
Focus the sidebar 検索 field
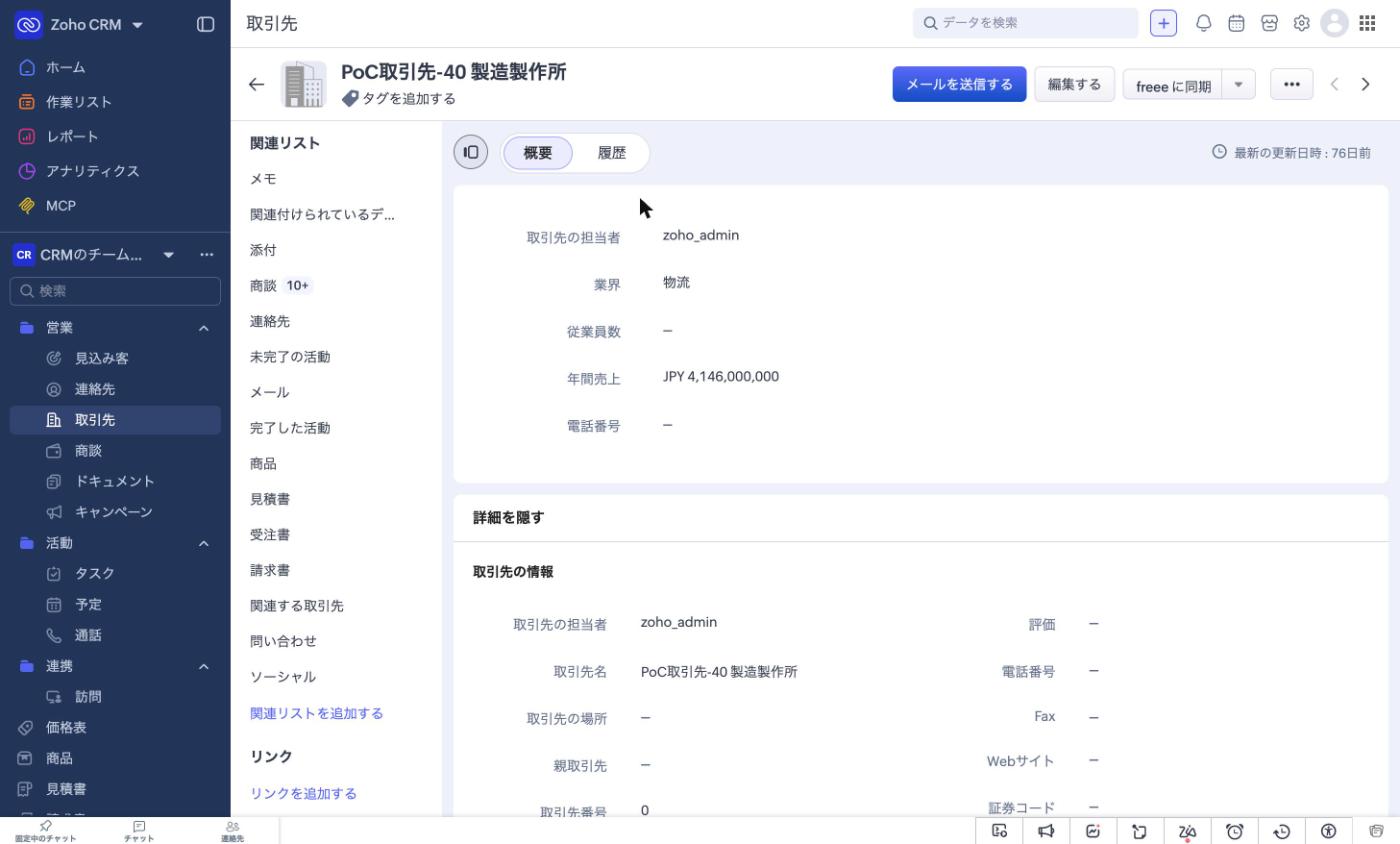click(x=115, y=291)
